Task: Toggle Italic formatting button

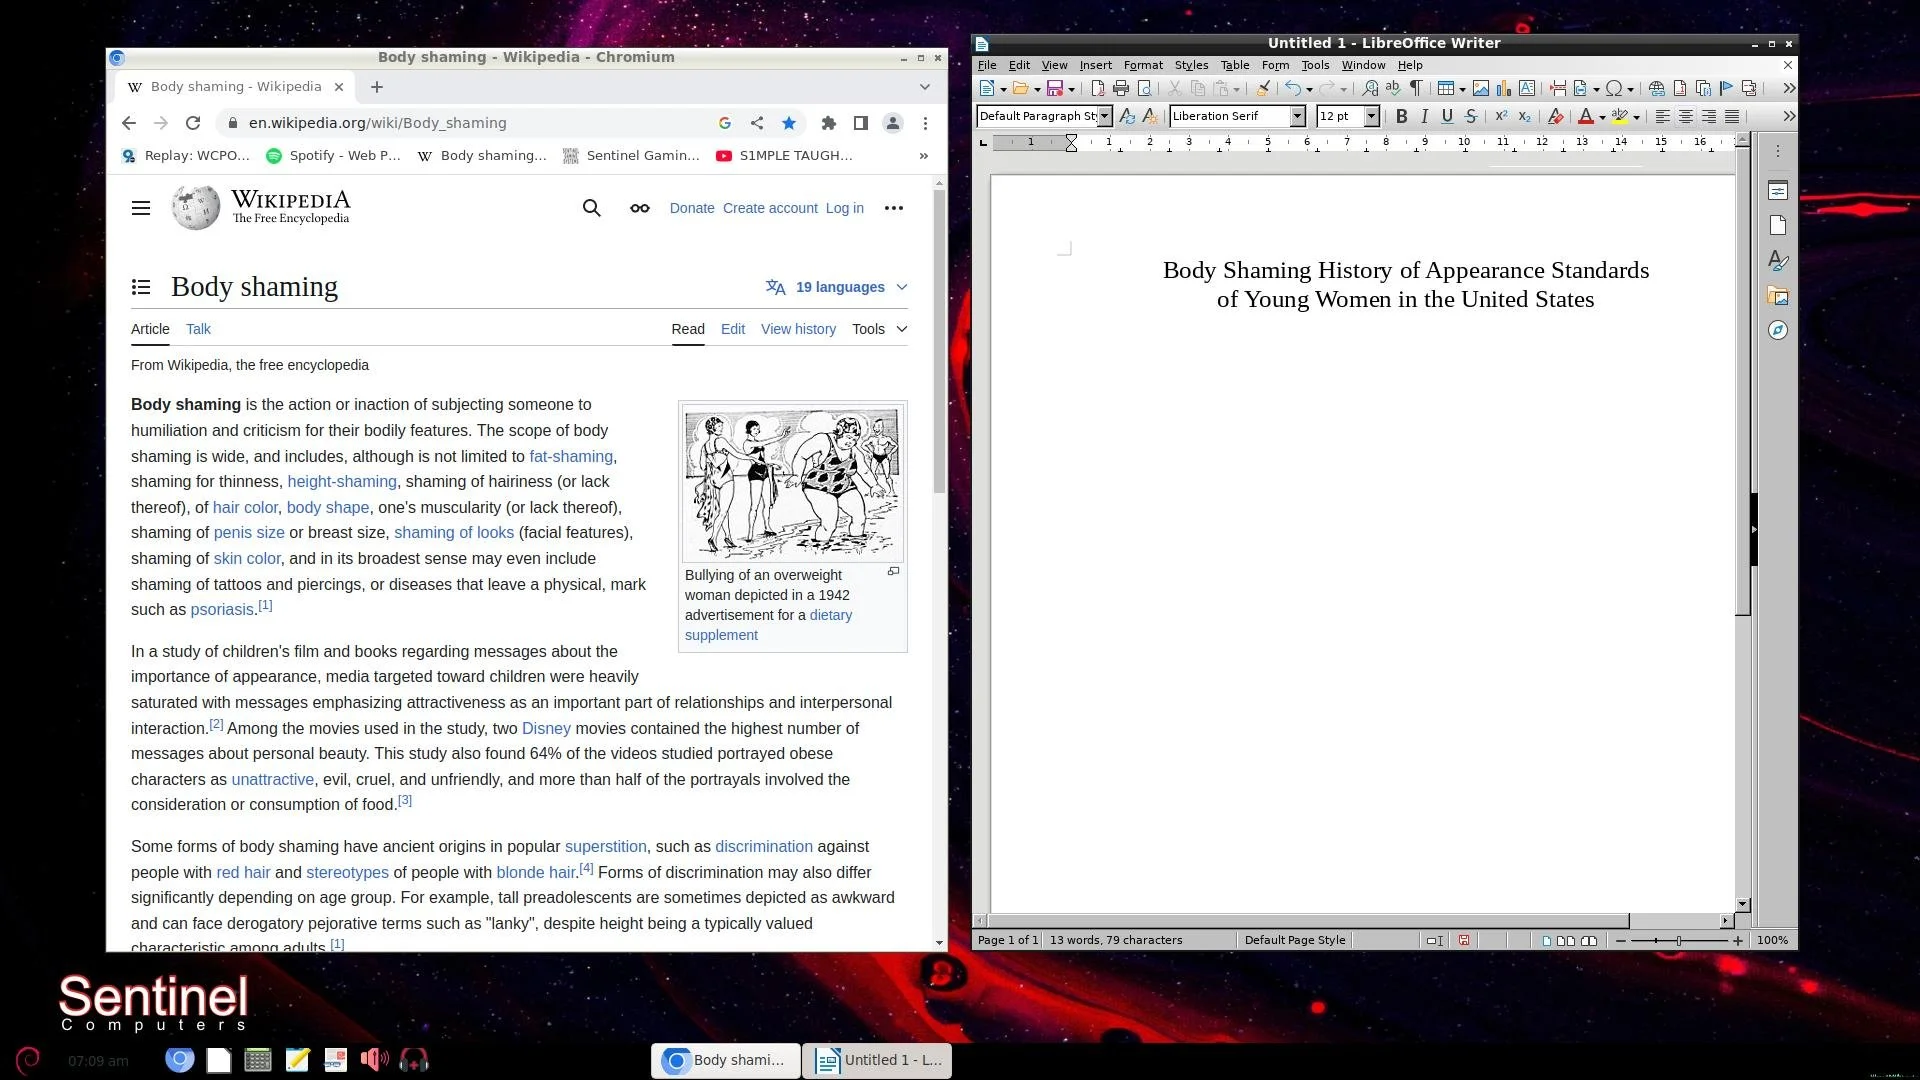Action: coord(1424,117)
